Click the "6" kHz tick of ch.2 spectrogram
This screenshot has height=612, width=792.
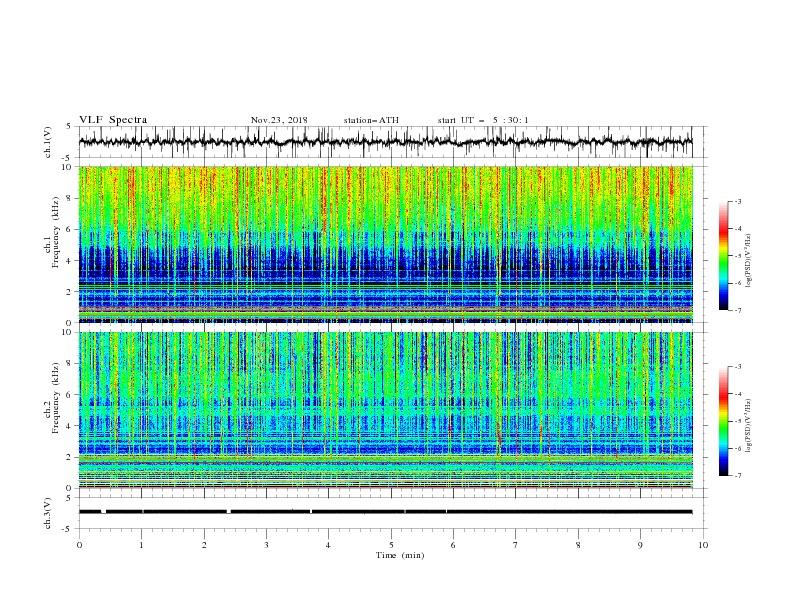pos(70,395)
